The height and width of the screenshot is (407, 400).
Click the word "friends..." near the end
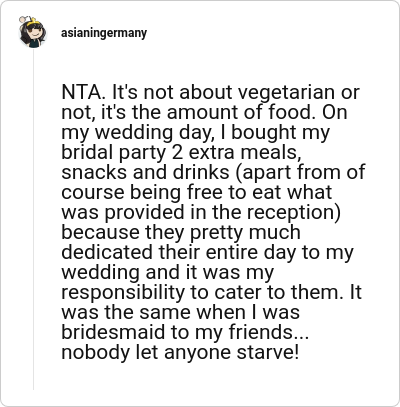(268, 332)
